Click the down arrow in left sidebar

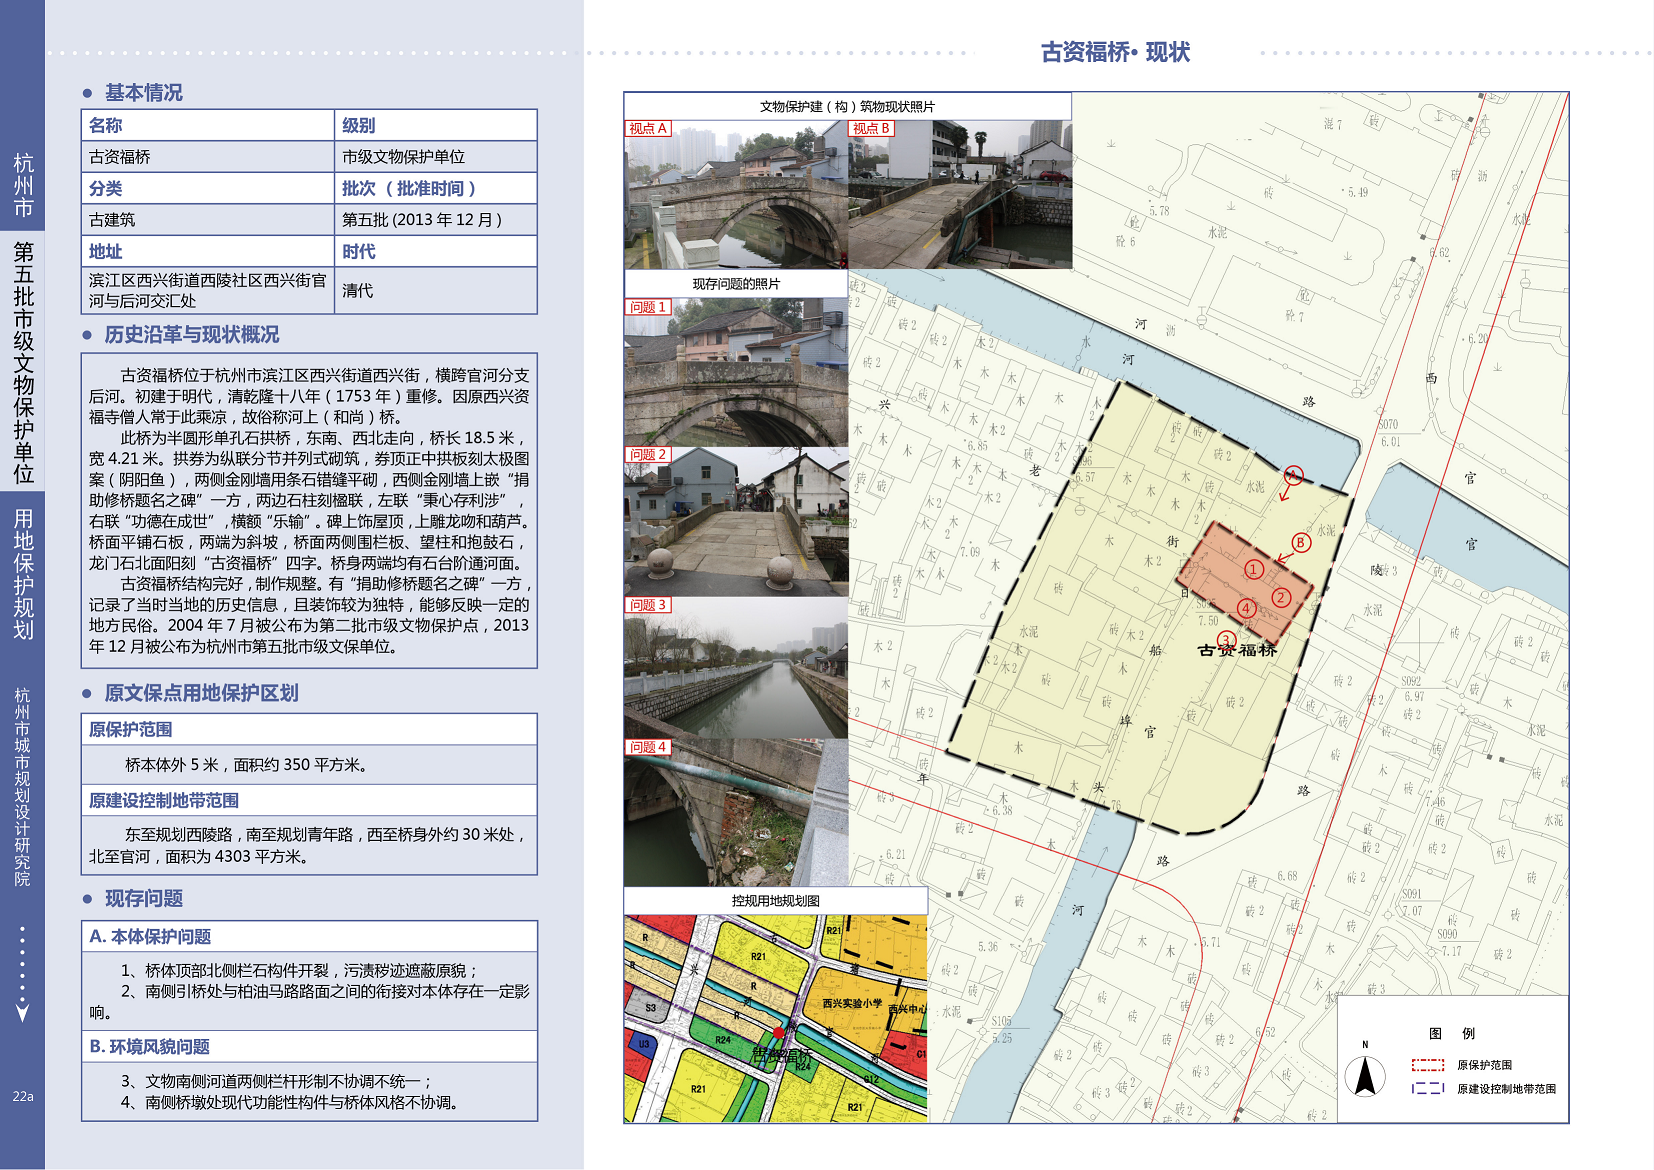click(22, 1013)
